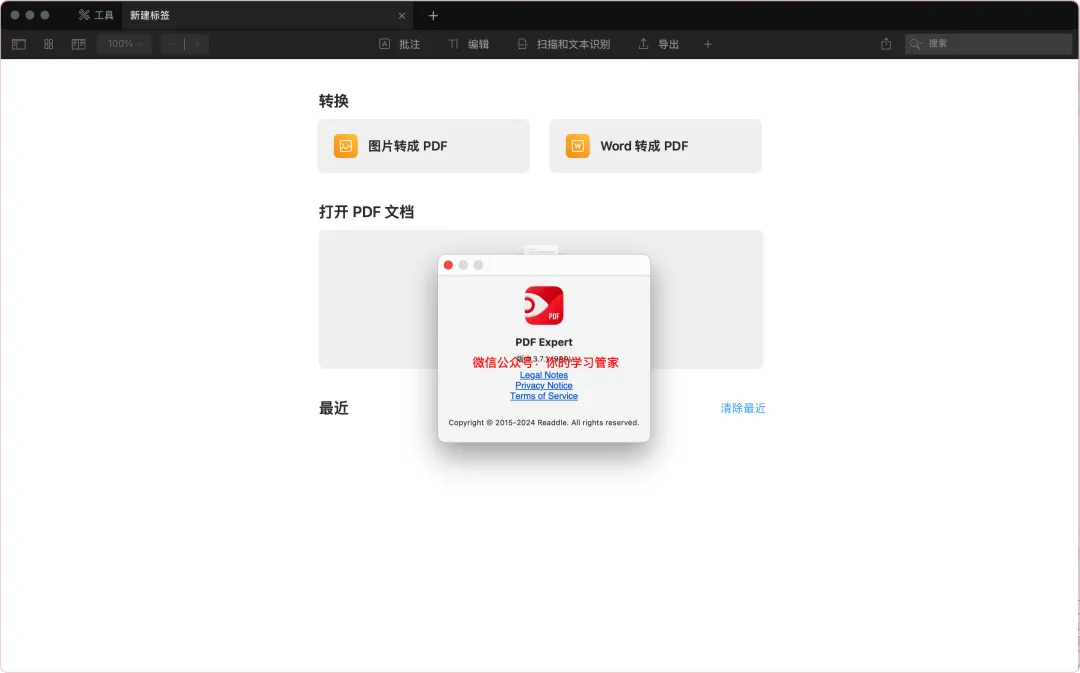Click the 转换 section heading
This screenshot has width=1080, height=673.
(x=333, y=101)
